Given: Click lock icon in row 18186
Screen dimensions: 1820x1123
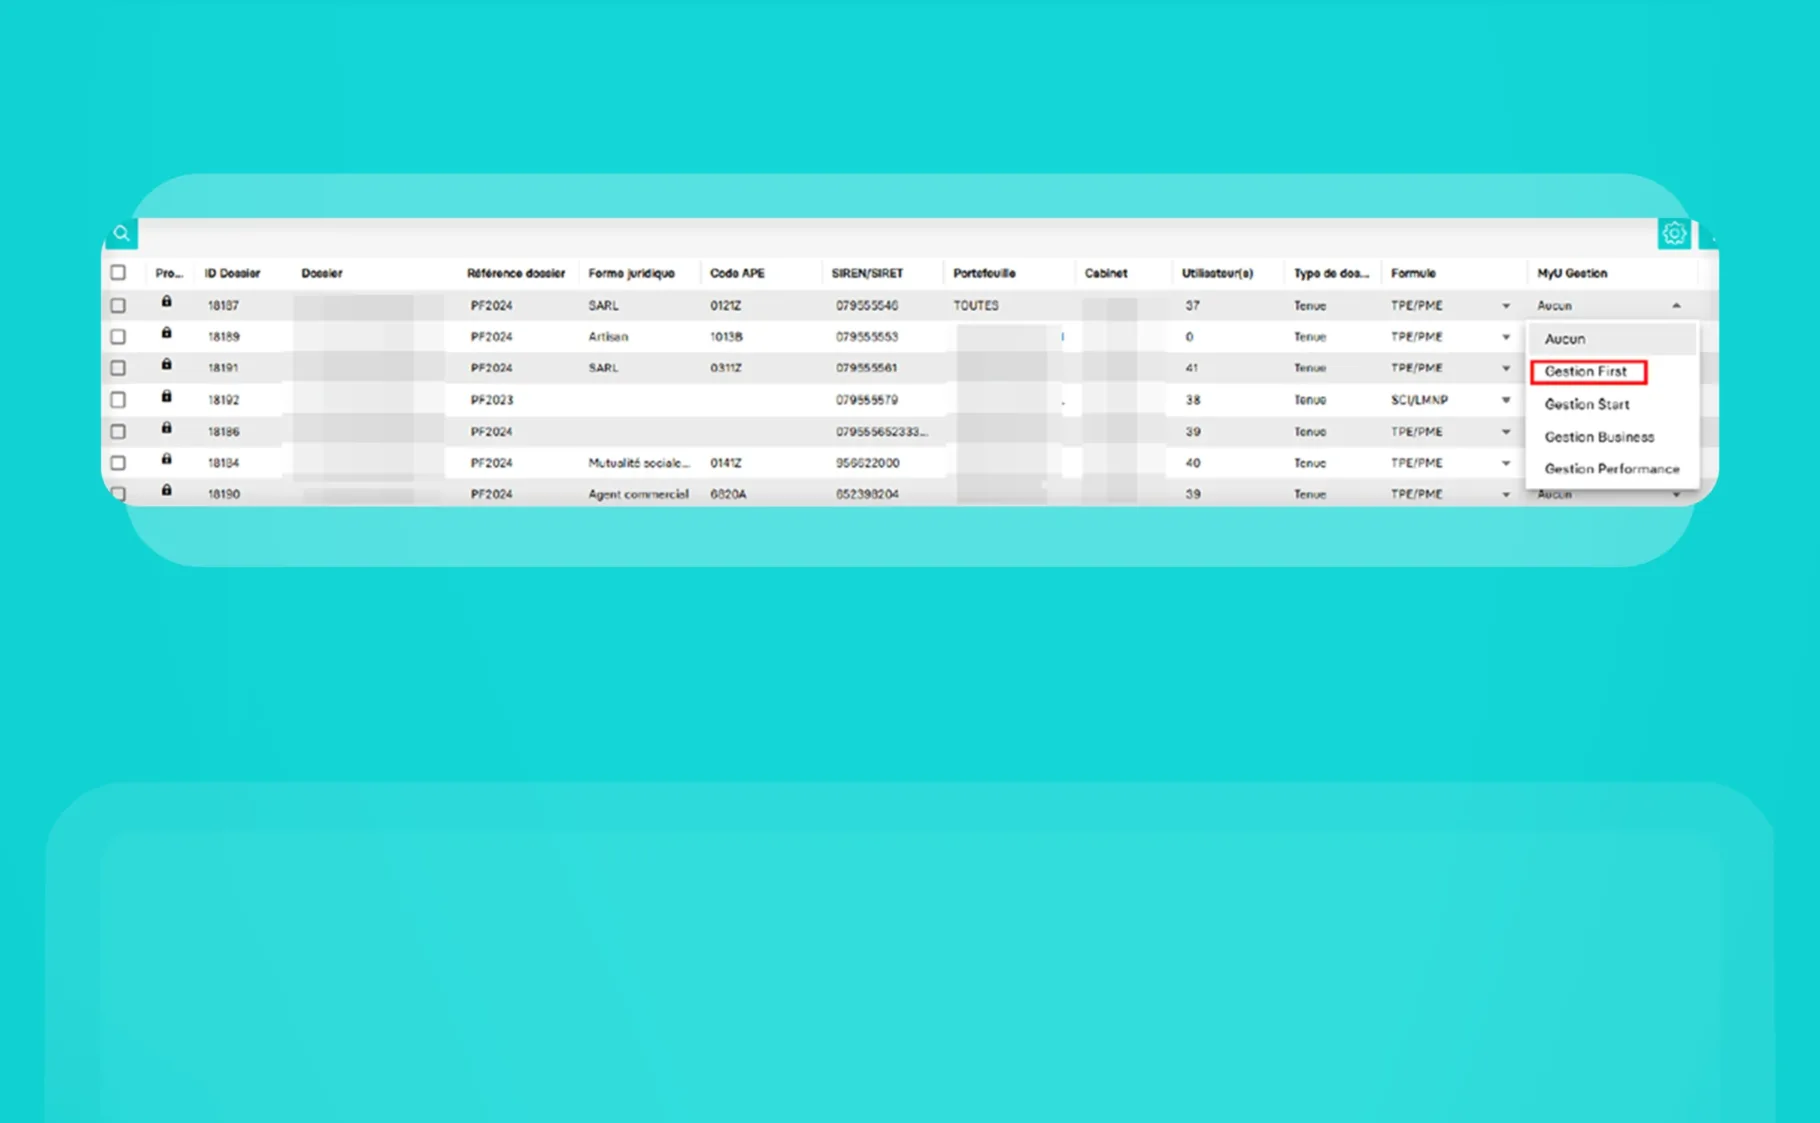Looking at the screenshot, I should (167, 428).
